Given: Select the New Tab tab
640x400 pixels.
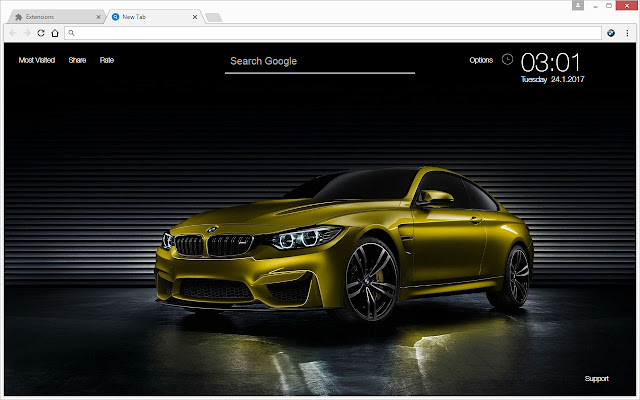Looking at the screenshot, I should [153, 17].
